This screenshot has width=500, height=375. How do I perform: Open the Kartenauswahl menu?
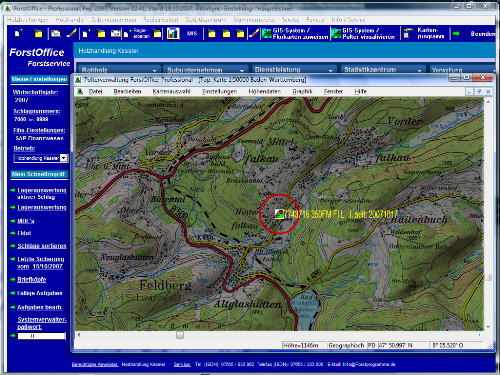point(171,91)
